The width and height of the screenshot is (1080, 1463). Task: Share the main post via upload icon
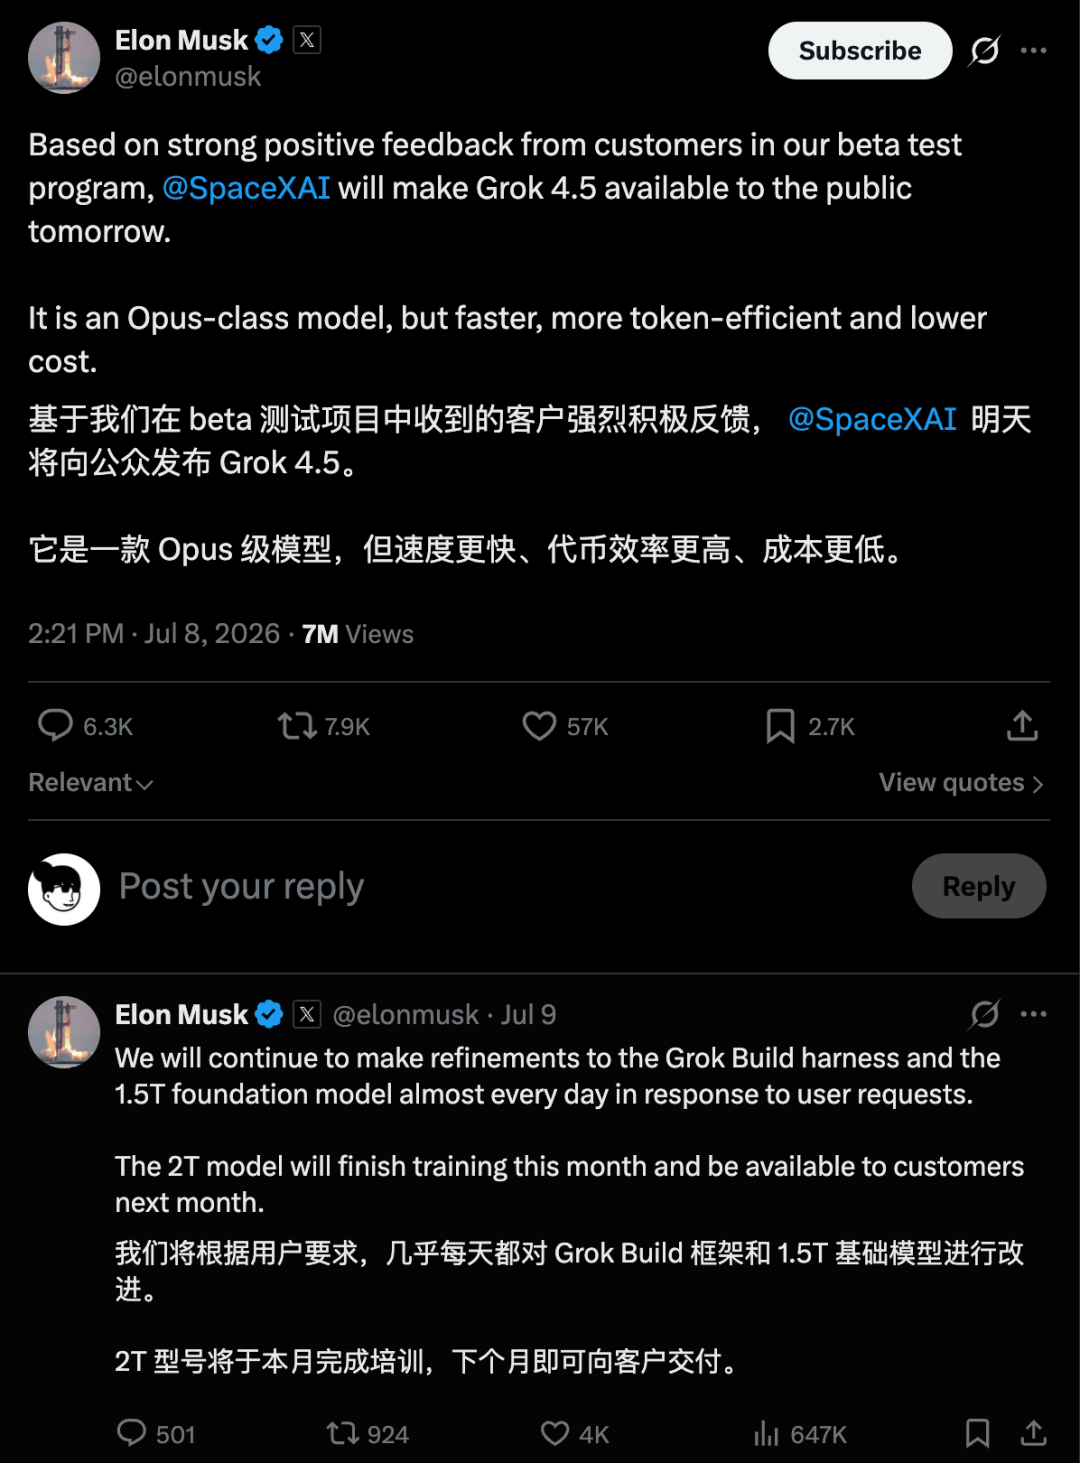pos(1022,726)
